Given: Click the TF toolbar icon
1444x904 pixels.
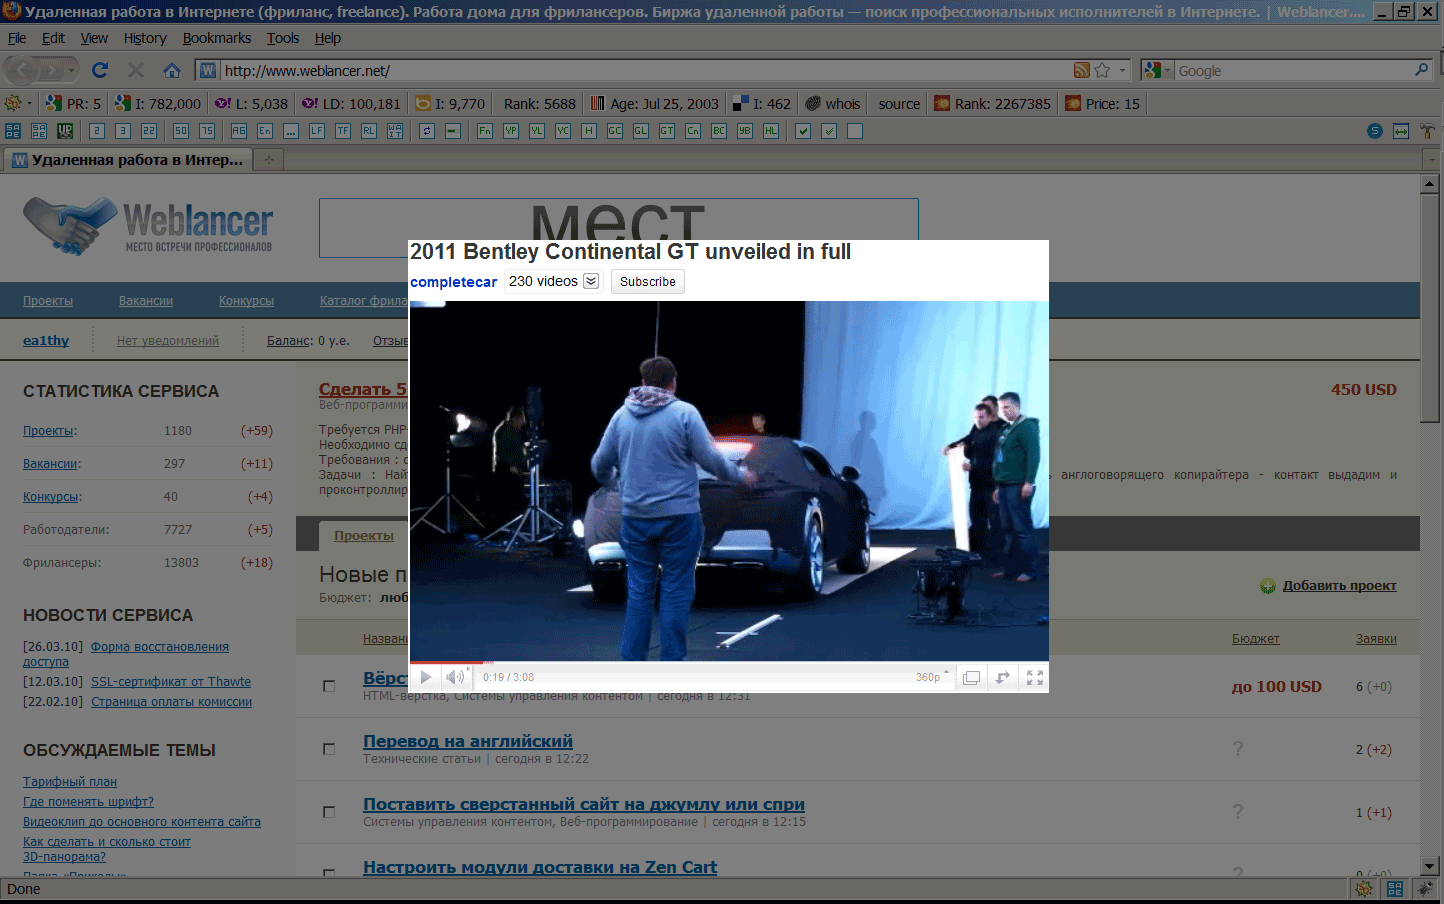Looking at the screenshot, I should tap(343, 131).
